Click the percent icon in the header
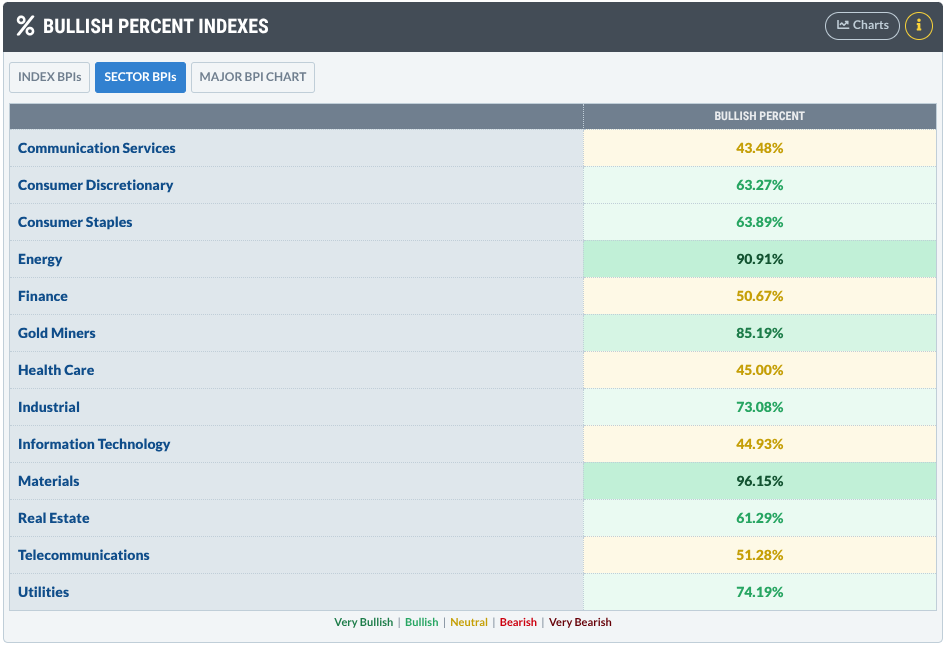 (25, 26)
